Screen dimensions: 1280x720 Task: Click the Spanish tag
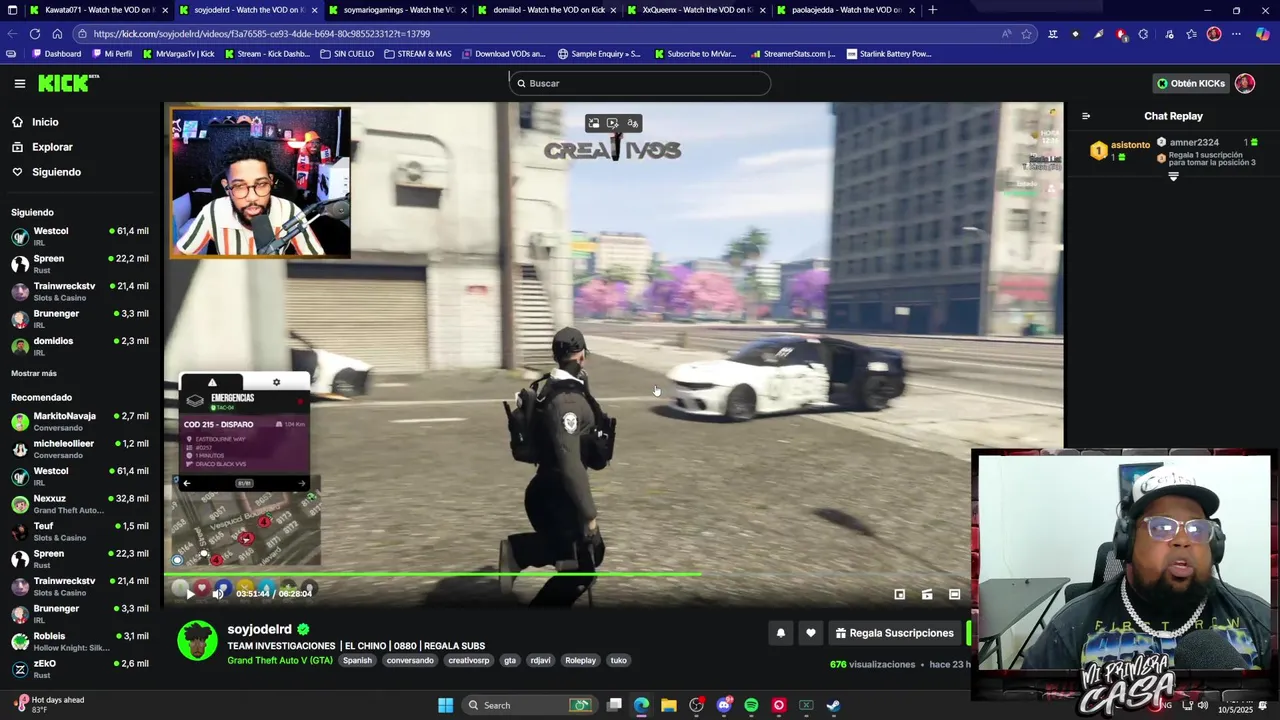click(x=357, y=660)
